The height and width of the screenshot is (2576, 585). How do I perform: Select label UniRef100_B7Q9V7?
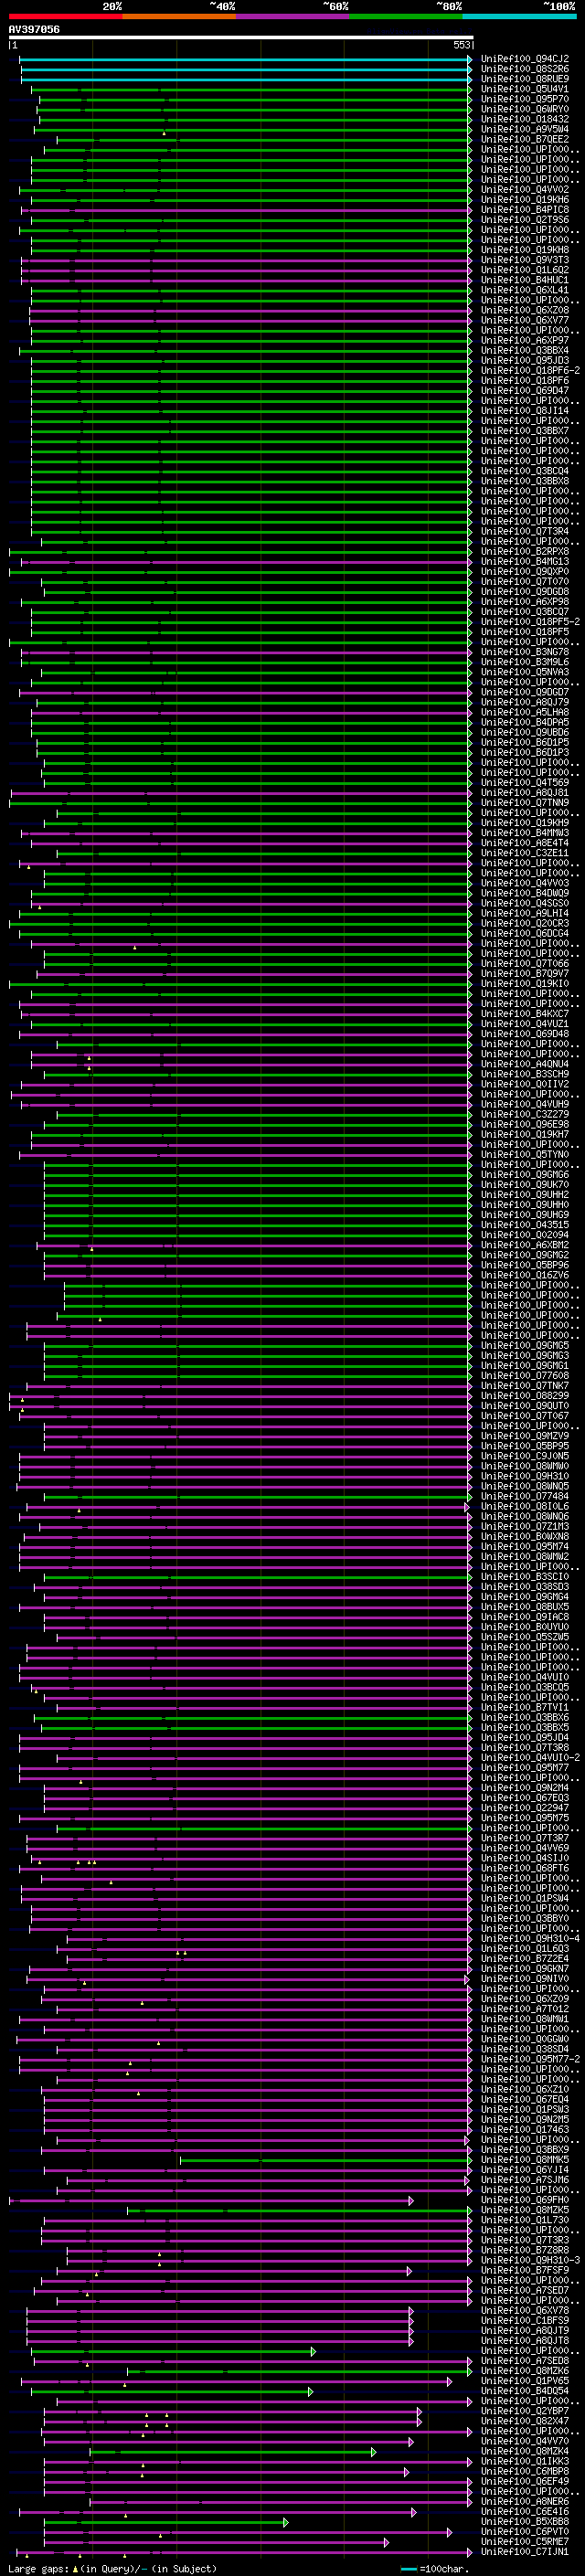[525, 974]
